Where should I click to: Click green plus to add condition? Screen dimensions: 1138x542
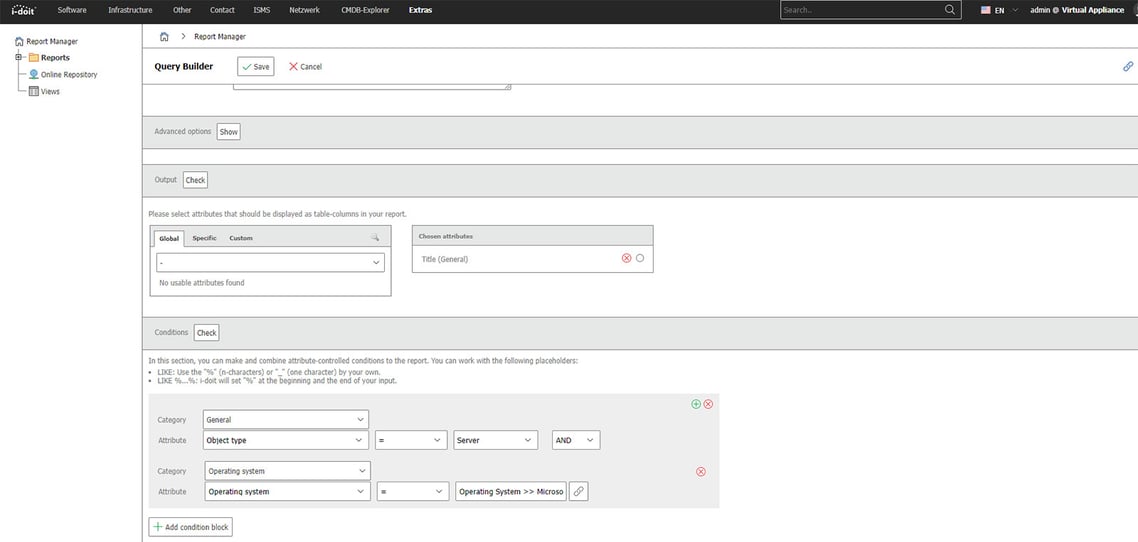pyautogui.click(x=696, y=404)
